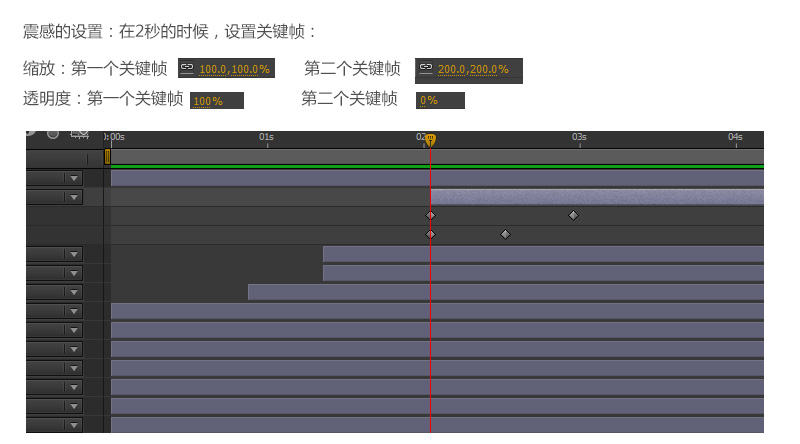Screen dimensions: 800x444
Task: Click the orange work-area start handle
Action: (107, 157)
